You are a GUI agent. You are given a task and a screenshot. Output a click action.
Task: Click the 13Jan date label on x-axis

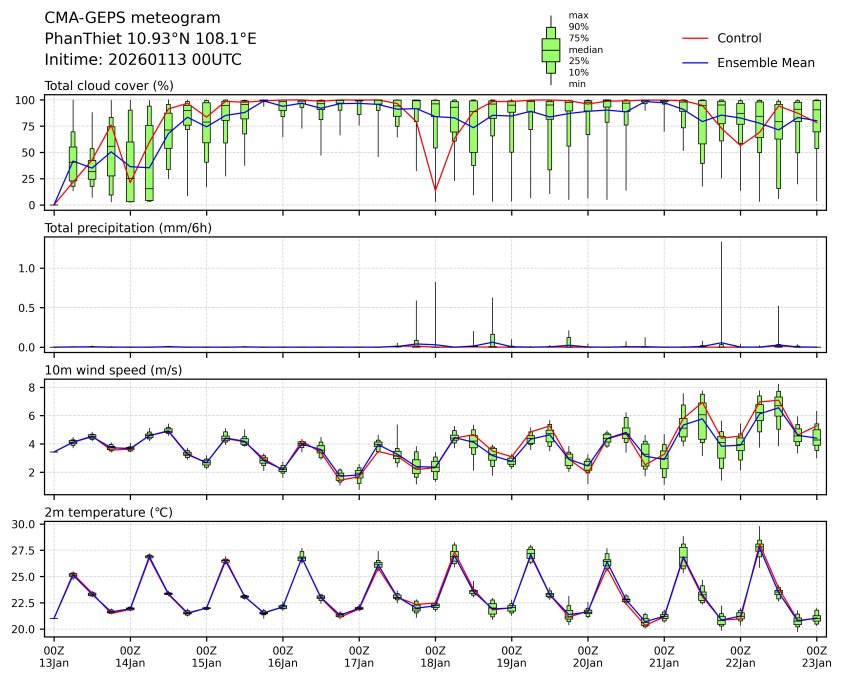(x=54, y=662)
